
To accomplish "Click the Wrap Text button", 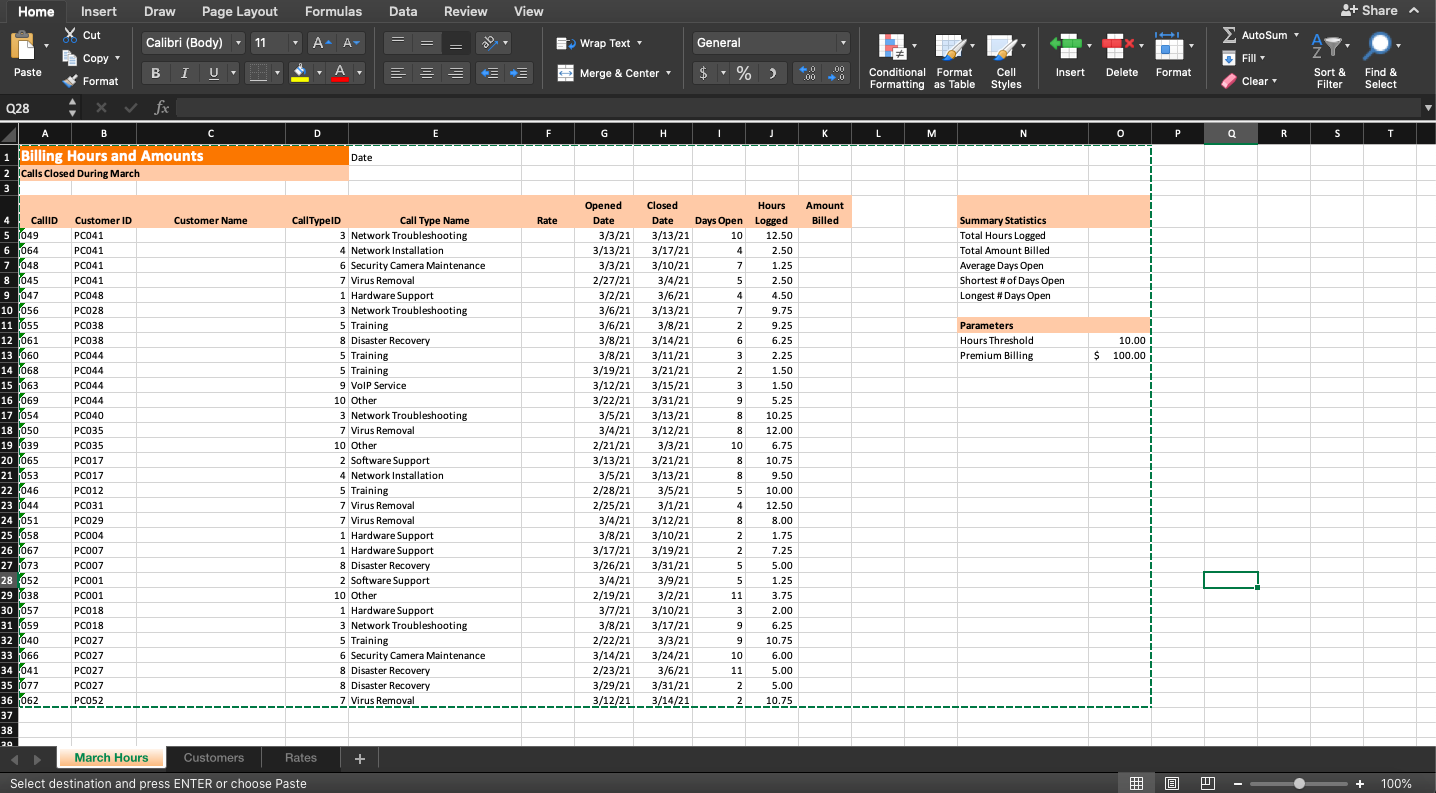I will (600, 43).
